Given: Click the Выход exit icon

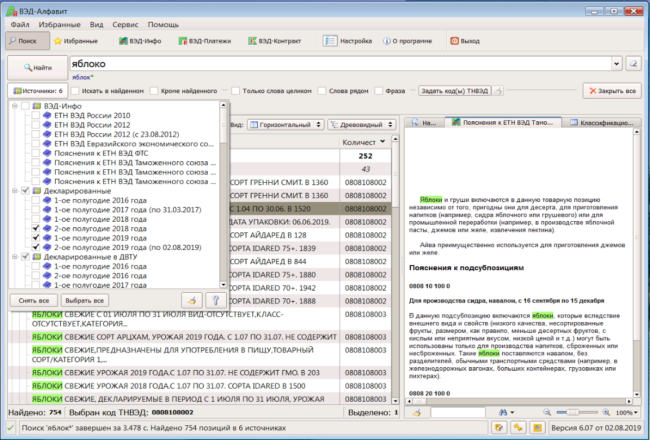Looking at the screenshot, I should coord(456,41).
